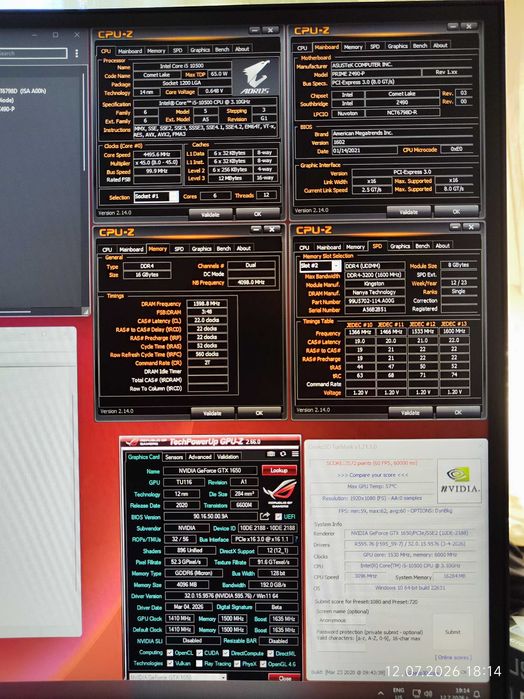524x699 pixels.
Task: Enable Ray Tracing checkbox
Action: (x=199, y=663)
